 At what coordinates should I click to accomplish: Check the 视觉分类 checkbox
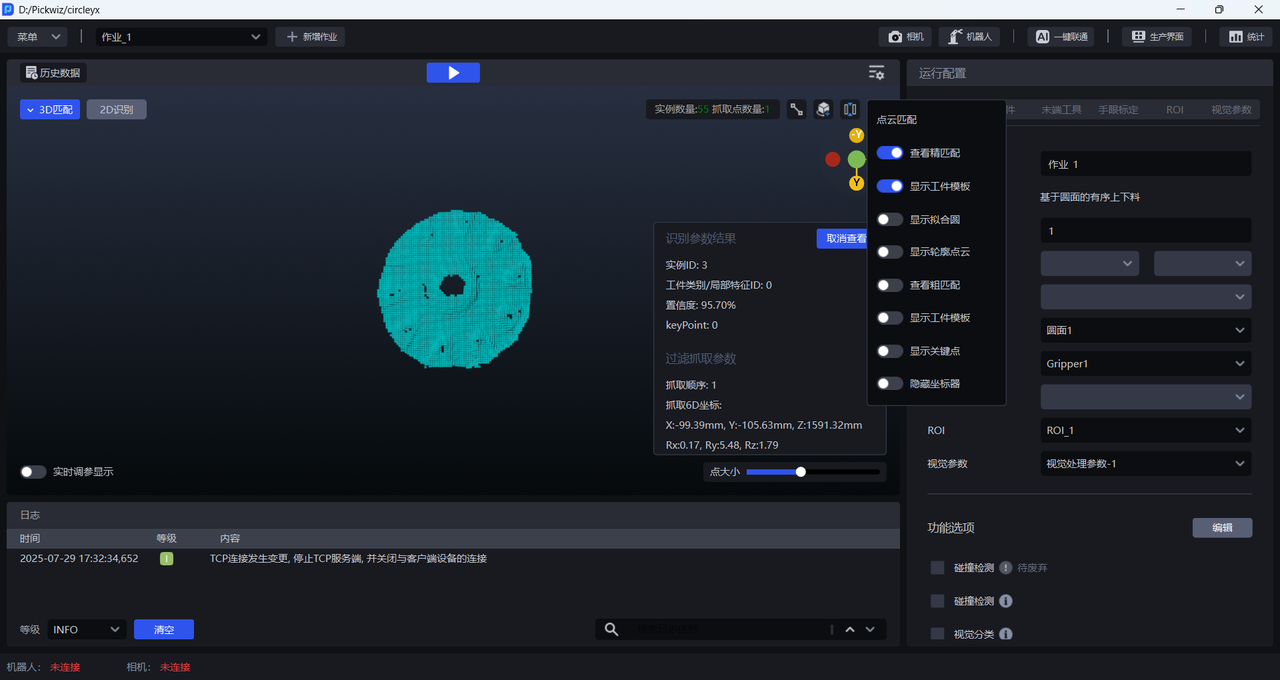[937, 634]
